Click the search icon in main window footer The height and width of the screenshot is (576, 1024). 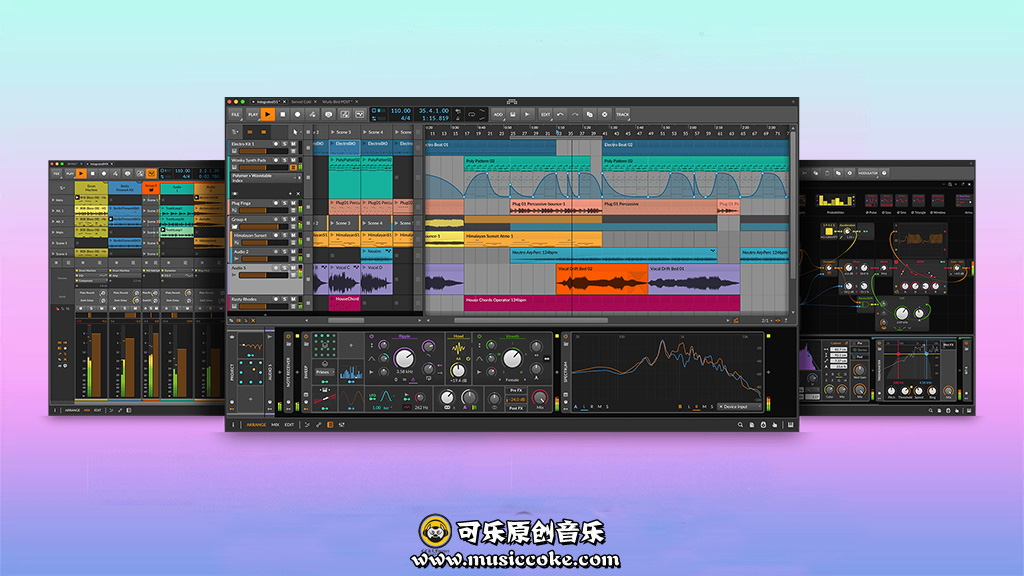[740, 425]
